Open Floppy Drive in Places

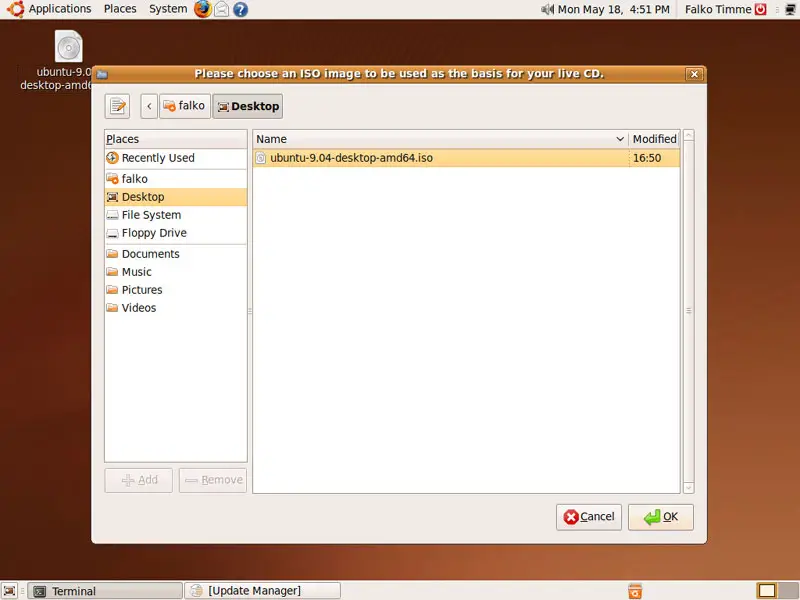point(176,233)
